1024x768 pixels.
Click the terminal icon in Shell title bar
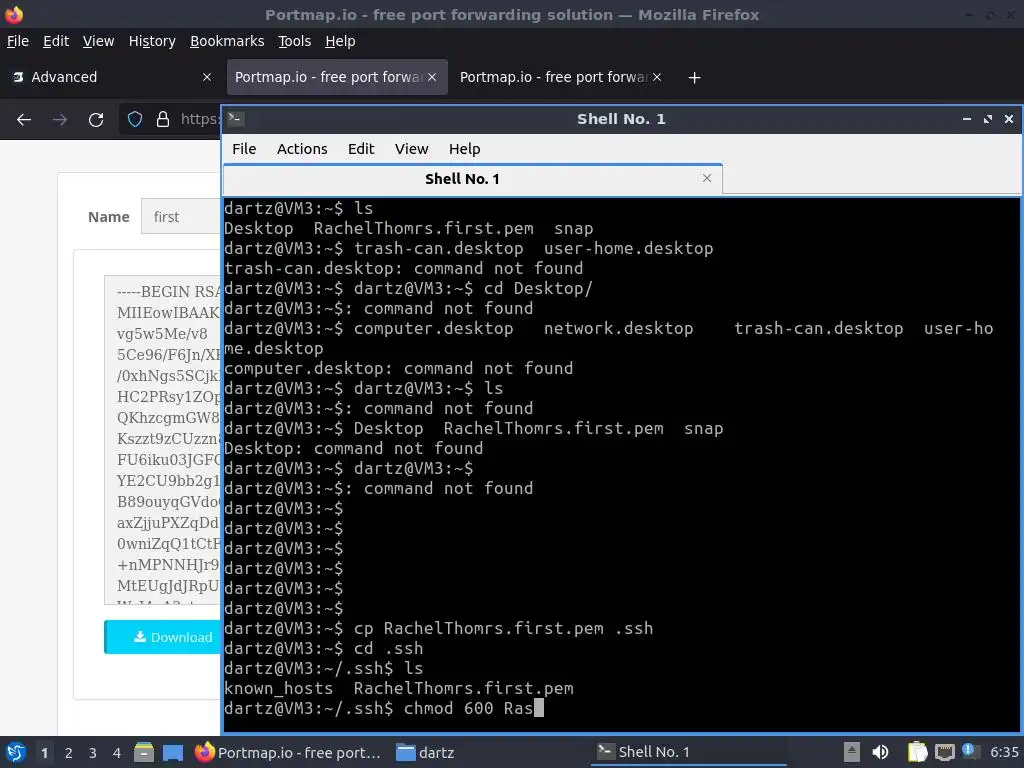point(236,119)
